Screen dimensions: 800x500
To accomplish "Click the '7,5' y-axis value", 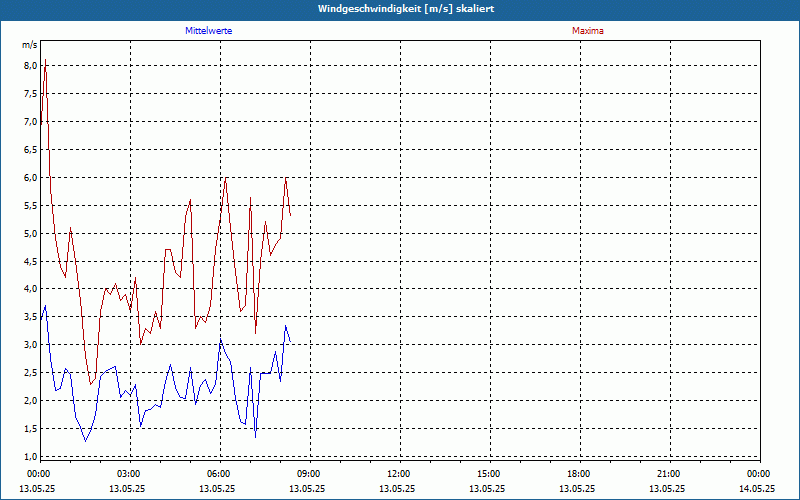I will pyautogui.click(x=30, y=93).
